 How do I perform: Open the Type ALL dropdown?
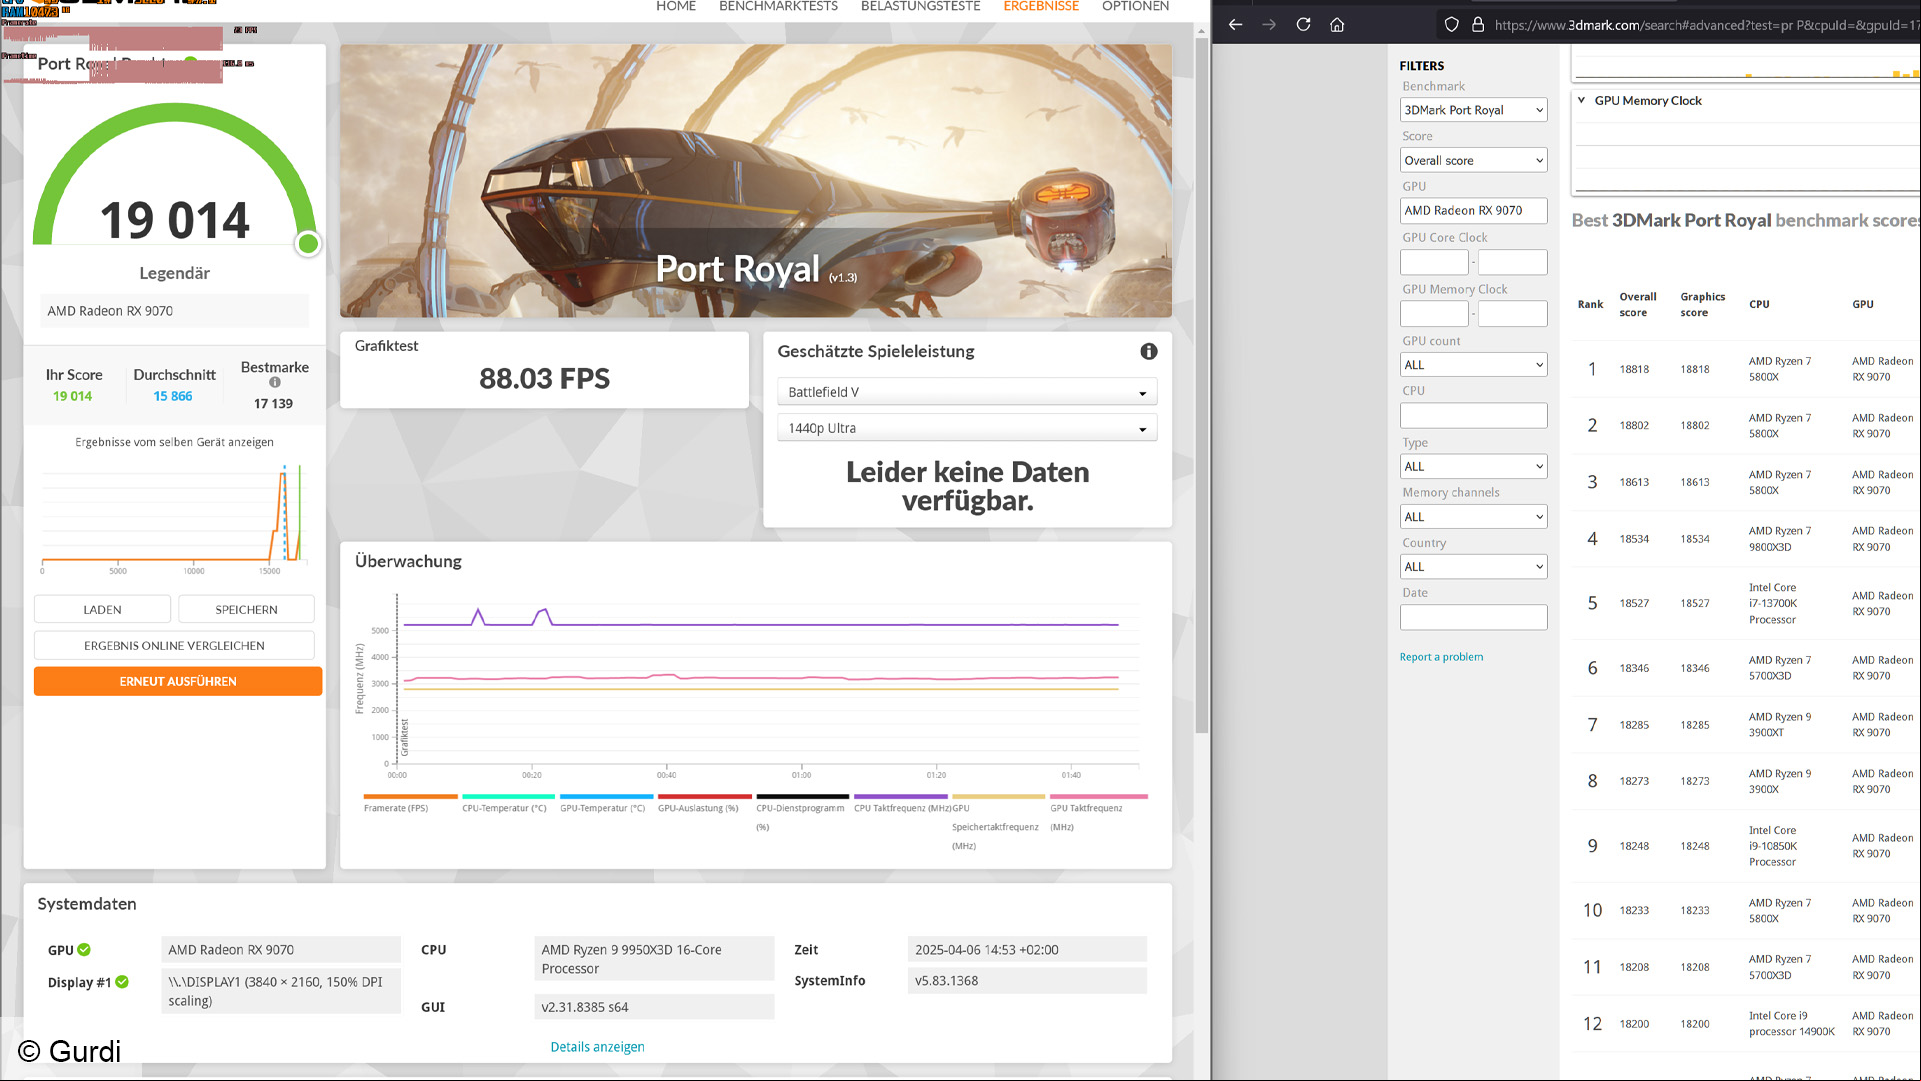(x=1474, y=466)
